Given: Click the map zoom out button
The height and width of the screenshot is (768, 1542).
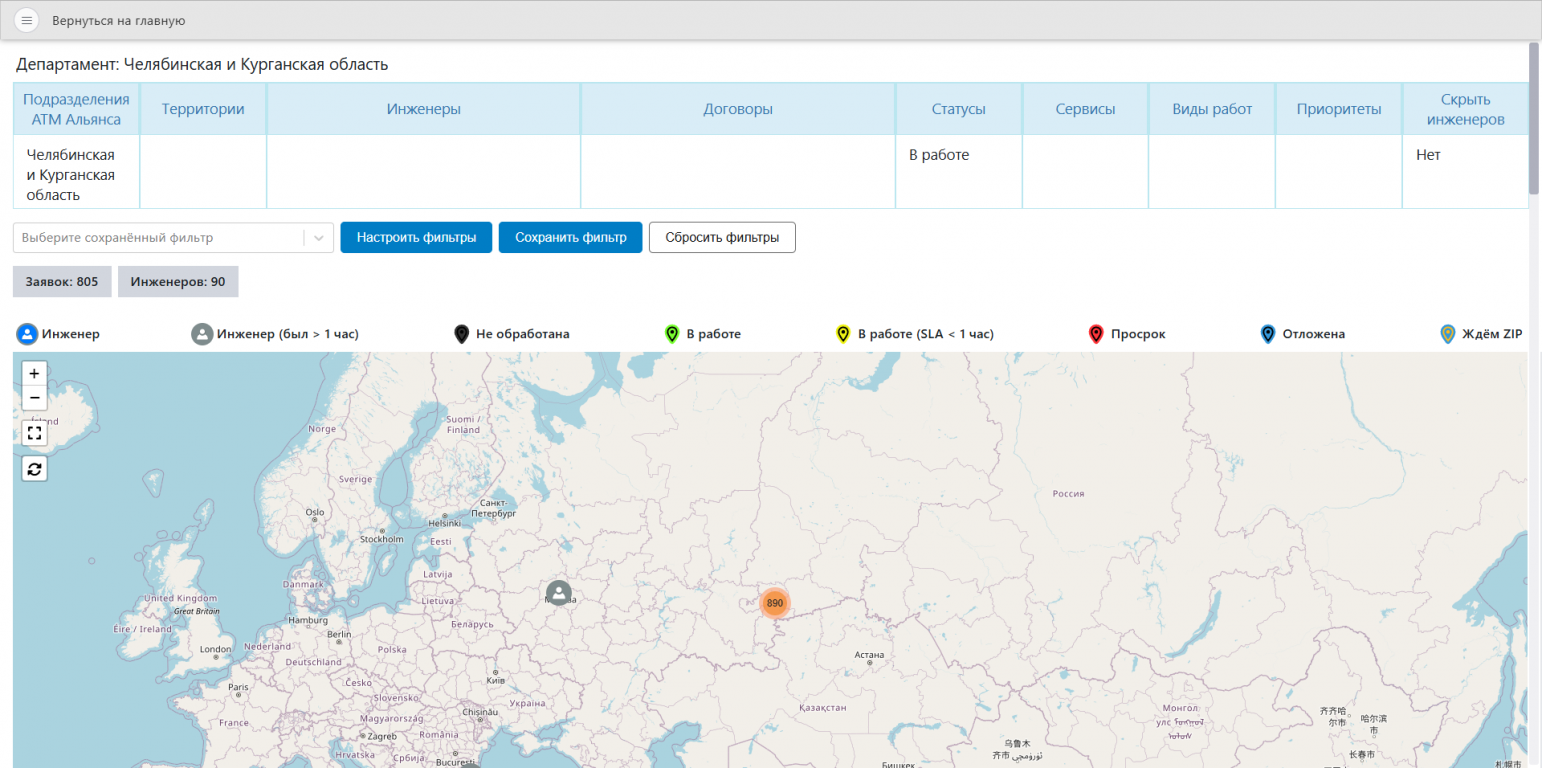Looking at the screenshot, I should pyautogui.click(x=35, y=398).
